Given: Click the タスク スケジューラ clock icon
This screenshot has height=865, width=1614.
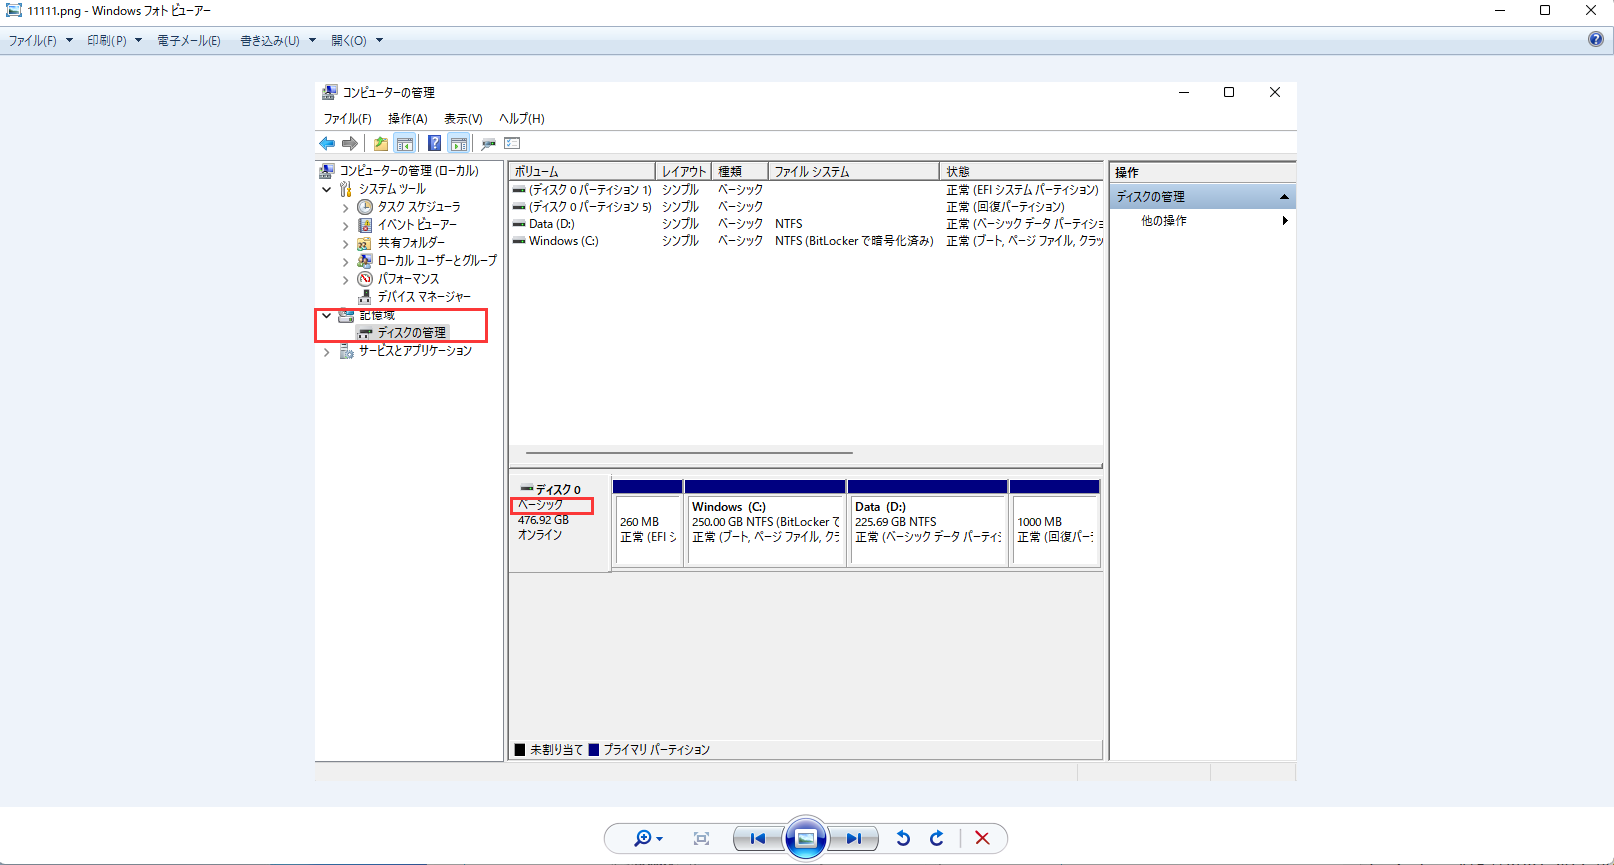Looking at the screenshot, I should (365, 207).
